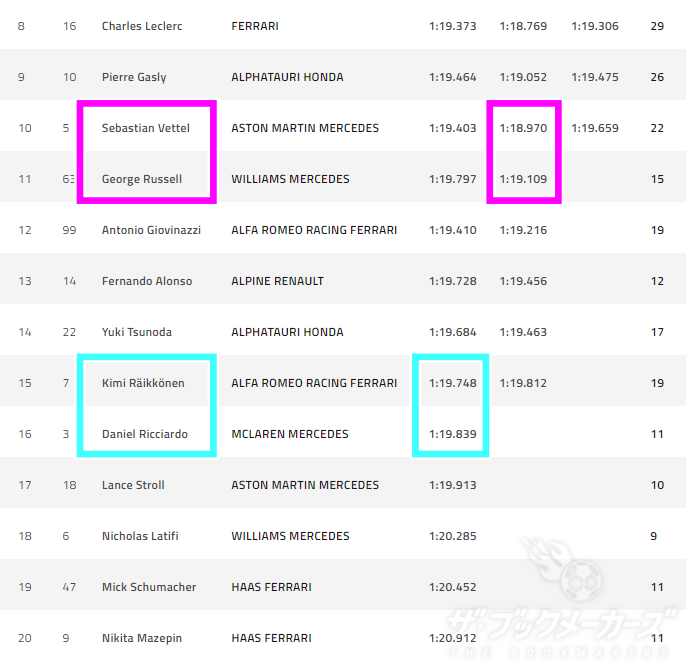Open Pierre Gasly's driver entry

coord(134,77)
